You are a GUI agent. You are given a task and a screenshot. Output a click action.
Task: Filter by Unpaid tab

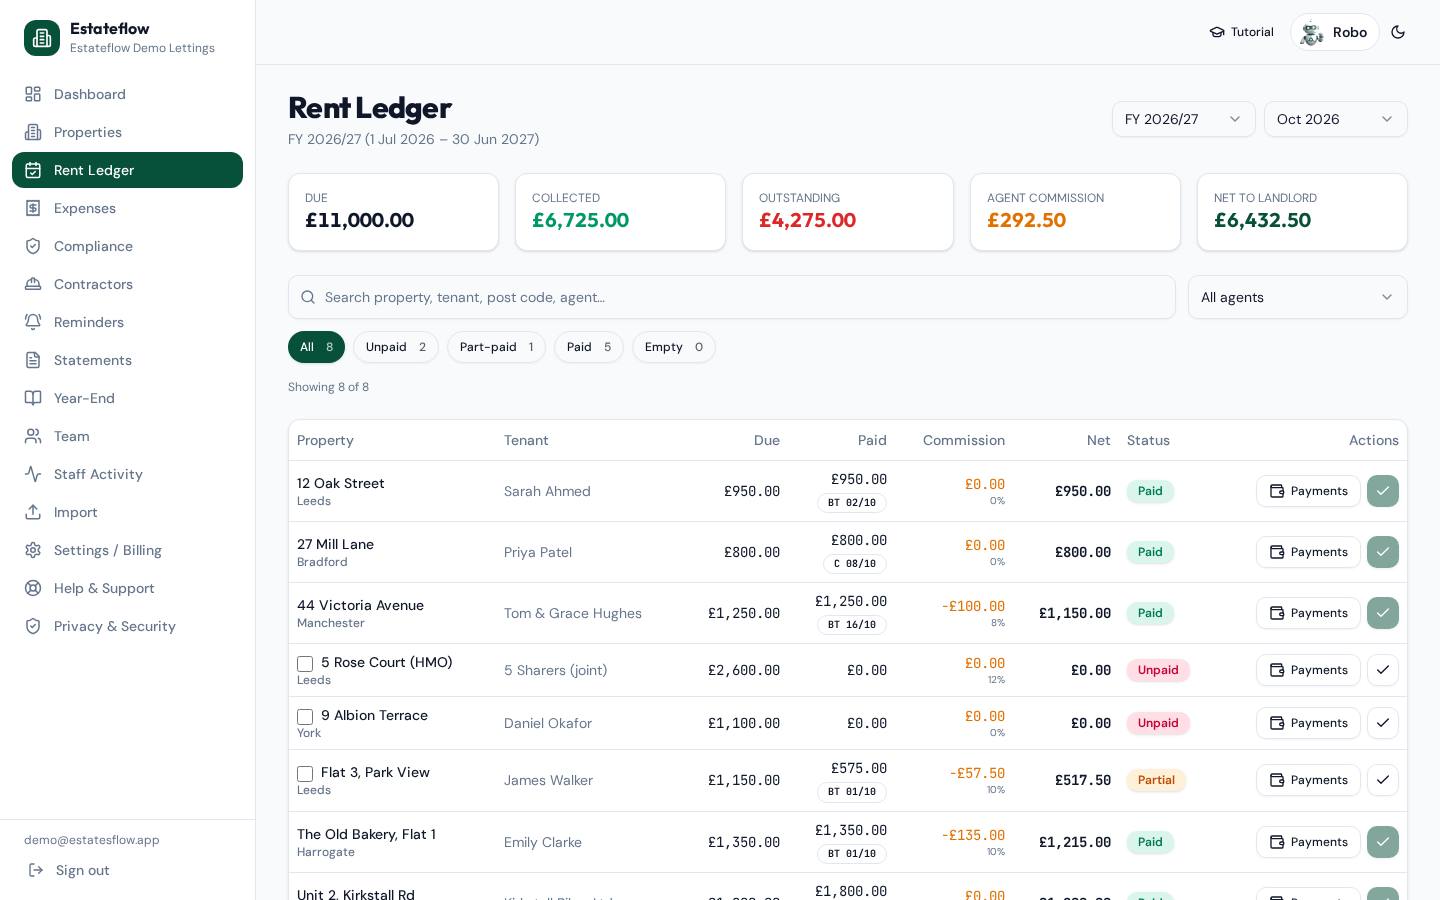coord(396,347)
